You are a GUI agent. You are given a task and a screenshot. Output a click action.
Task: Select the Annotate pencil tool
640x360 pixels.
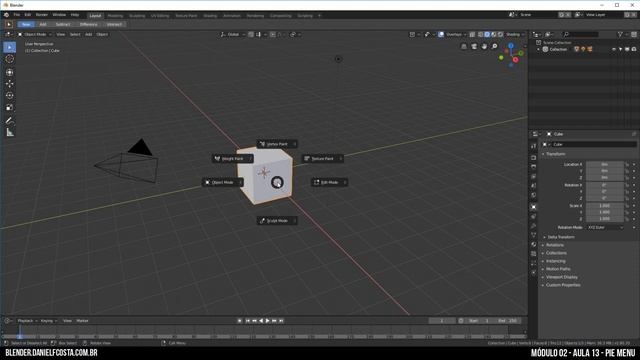point(10,120)
